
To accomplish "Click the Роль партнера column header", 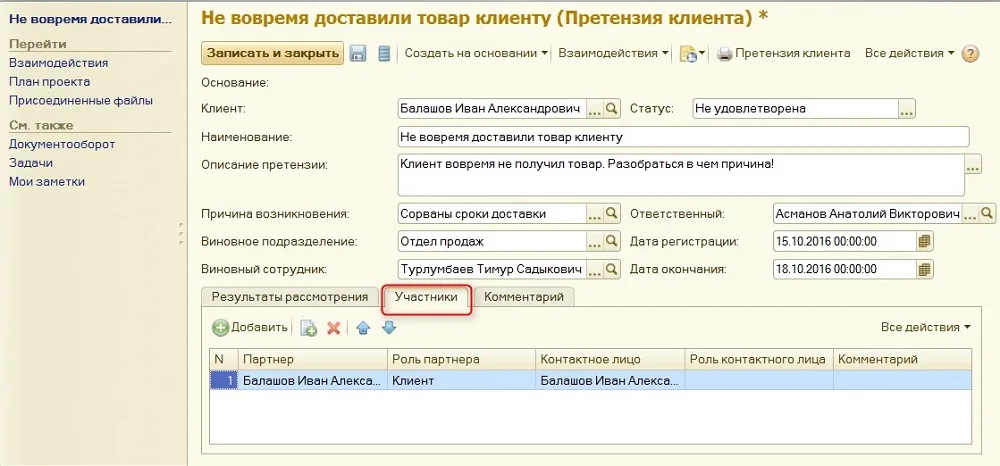I will click(462, 360).
